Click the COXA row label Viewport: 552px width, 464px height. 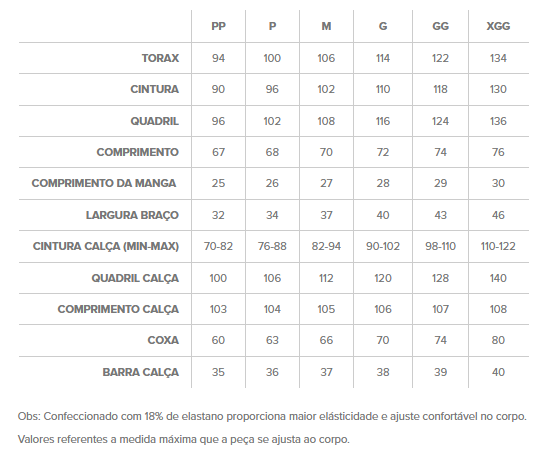tap(163, 340)
